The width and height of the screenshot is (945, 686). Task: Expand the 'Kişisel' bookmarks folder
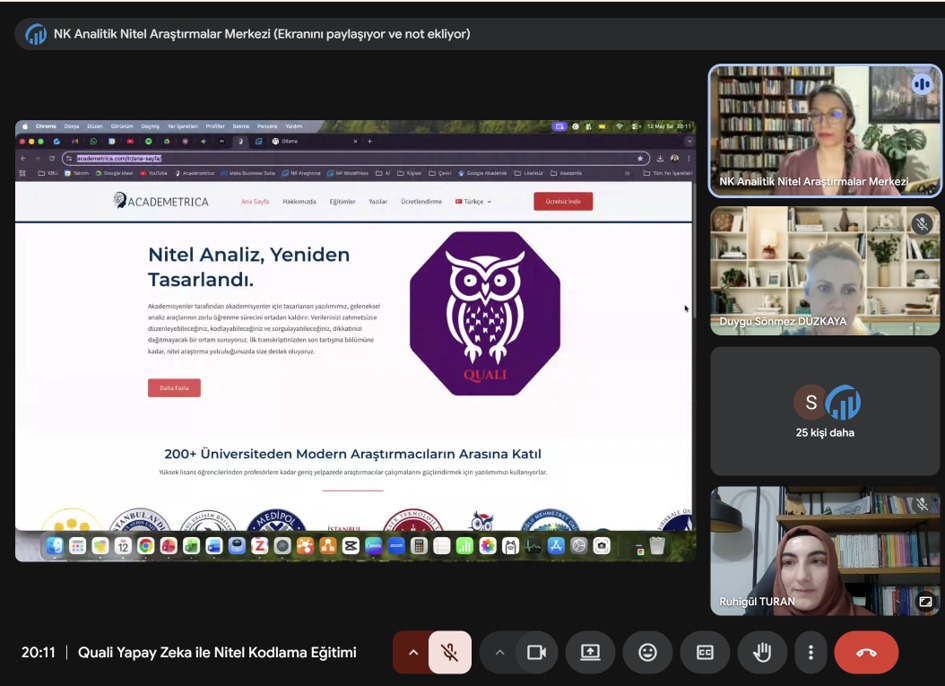tap(409, 173)
